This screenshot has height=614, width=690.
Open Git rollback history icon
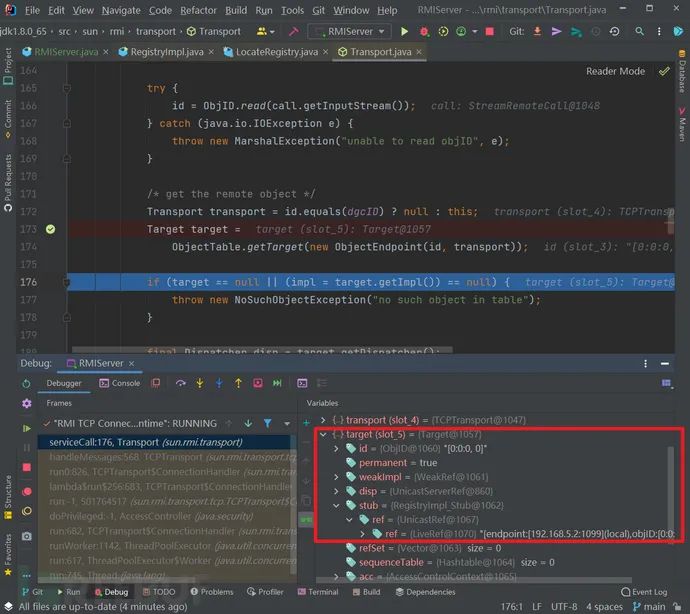[x=615, y=31]
